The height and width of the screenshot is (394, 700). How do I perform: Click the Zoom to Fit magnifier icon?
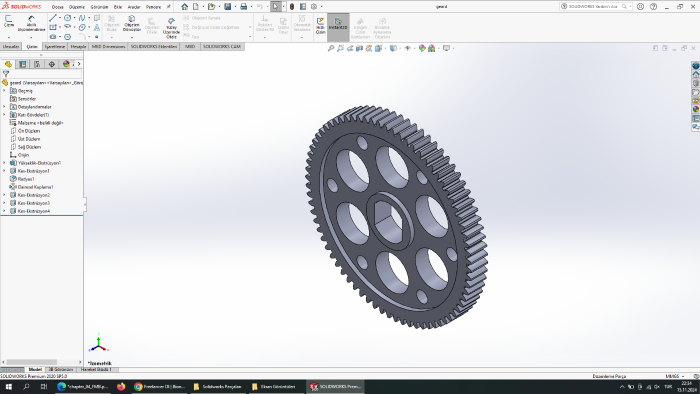pos(331,48)
